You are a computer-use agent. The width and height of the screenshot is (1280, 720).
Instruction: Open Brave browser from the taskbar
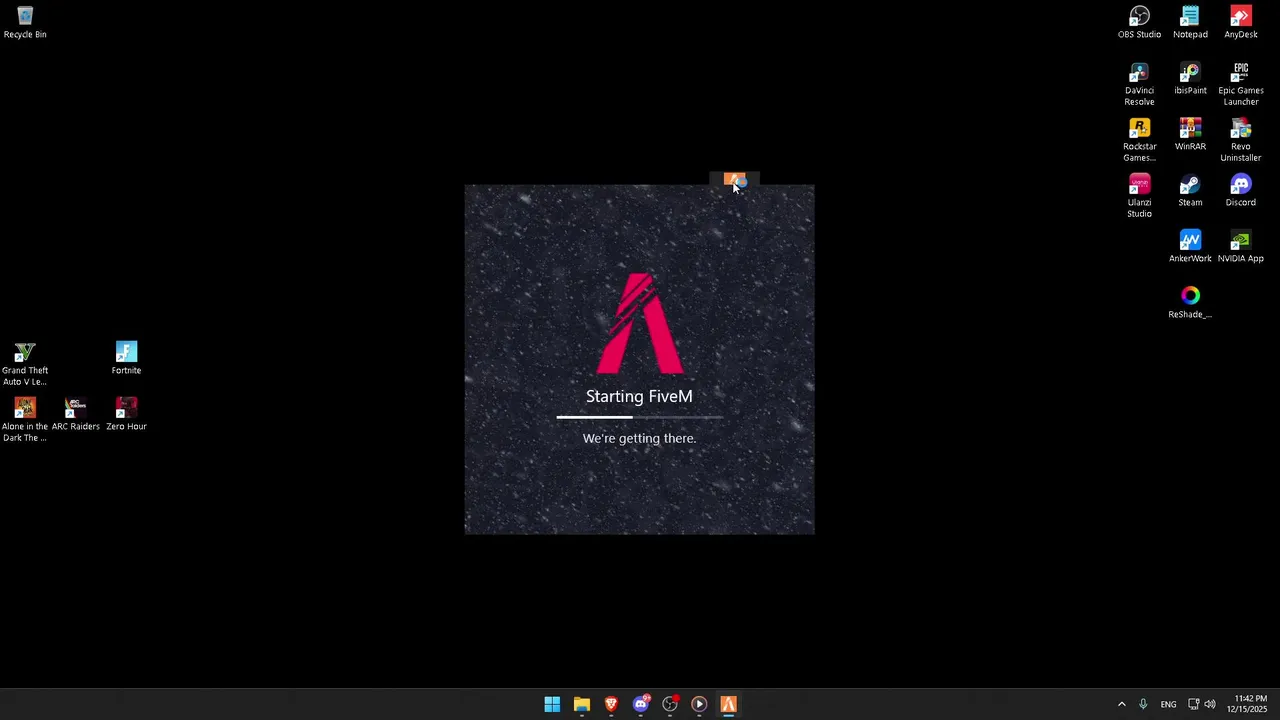pyautogui.click(x=611, y=704)
